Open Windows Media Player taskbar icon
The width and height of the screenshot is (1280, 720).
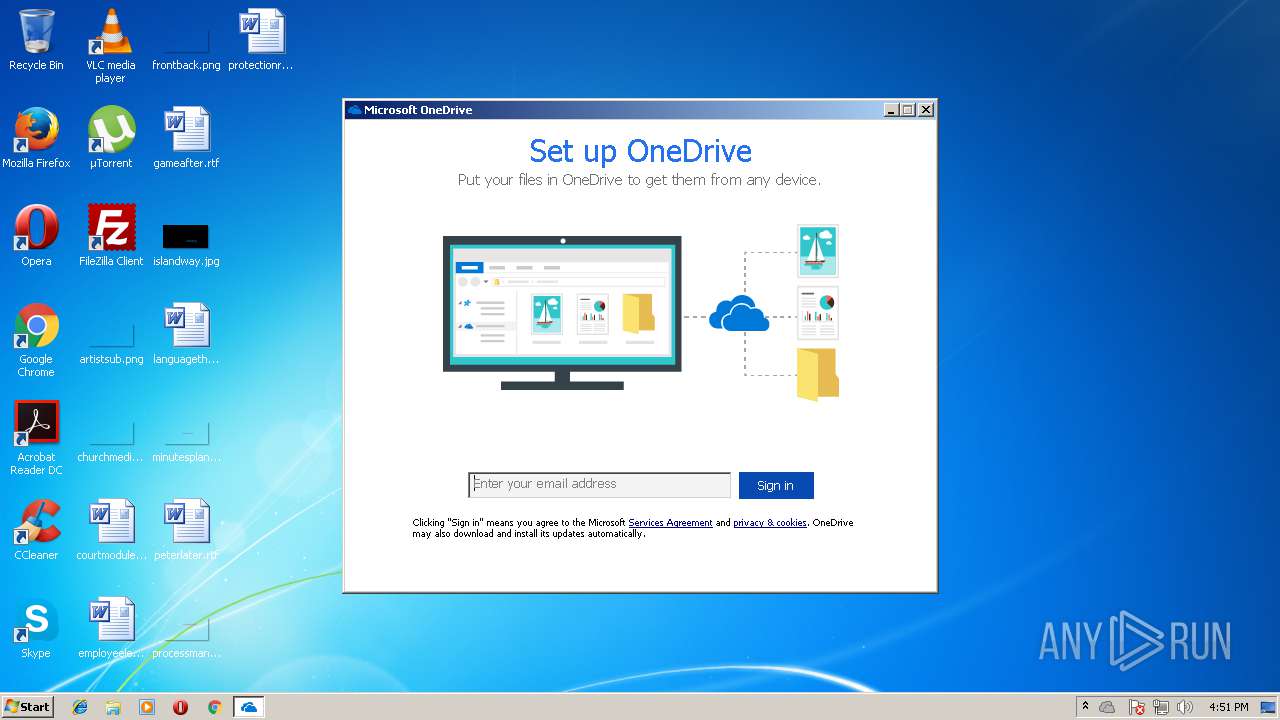(147, 707)
